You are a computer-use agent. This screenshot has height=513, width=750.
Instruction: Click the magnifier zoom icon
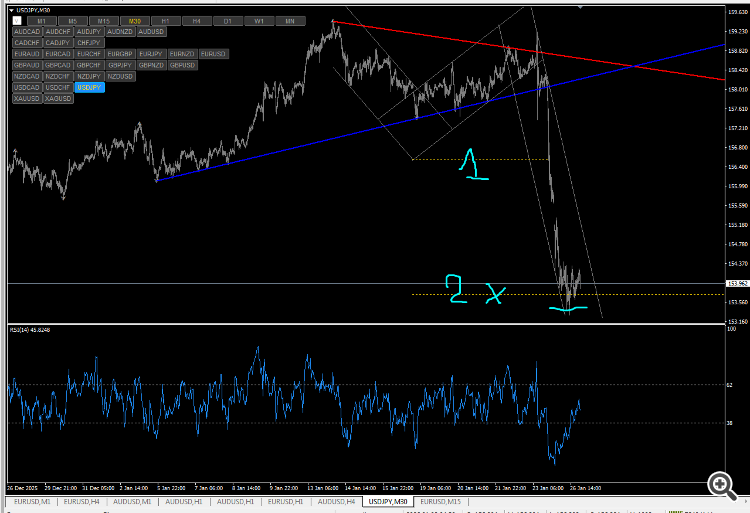pos(722,486)
